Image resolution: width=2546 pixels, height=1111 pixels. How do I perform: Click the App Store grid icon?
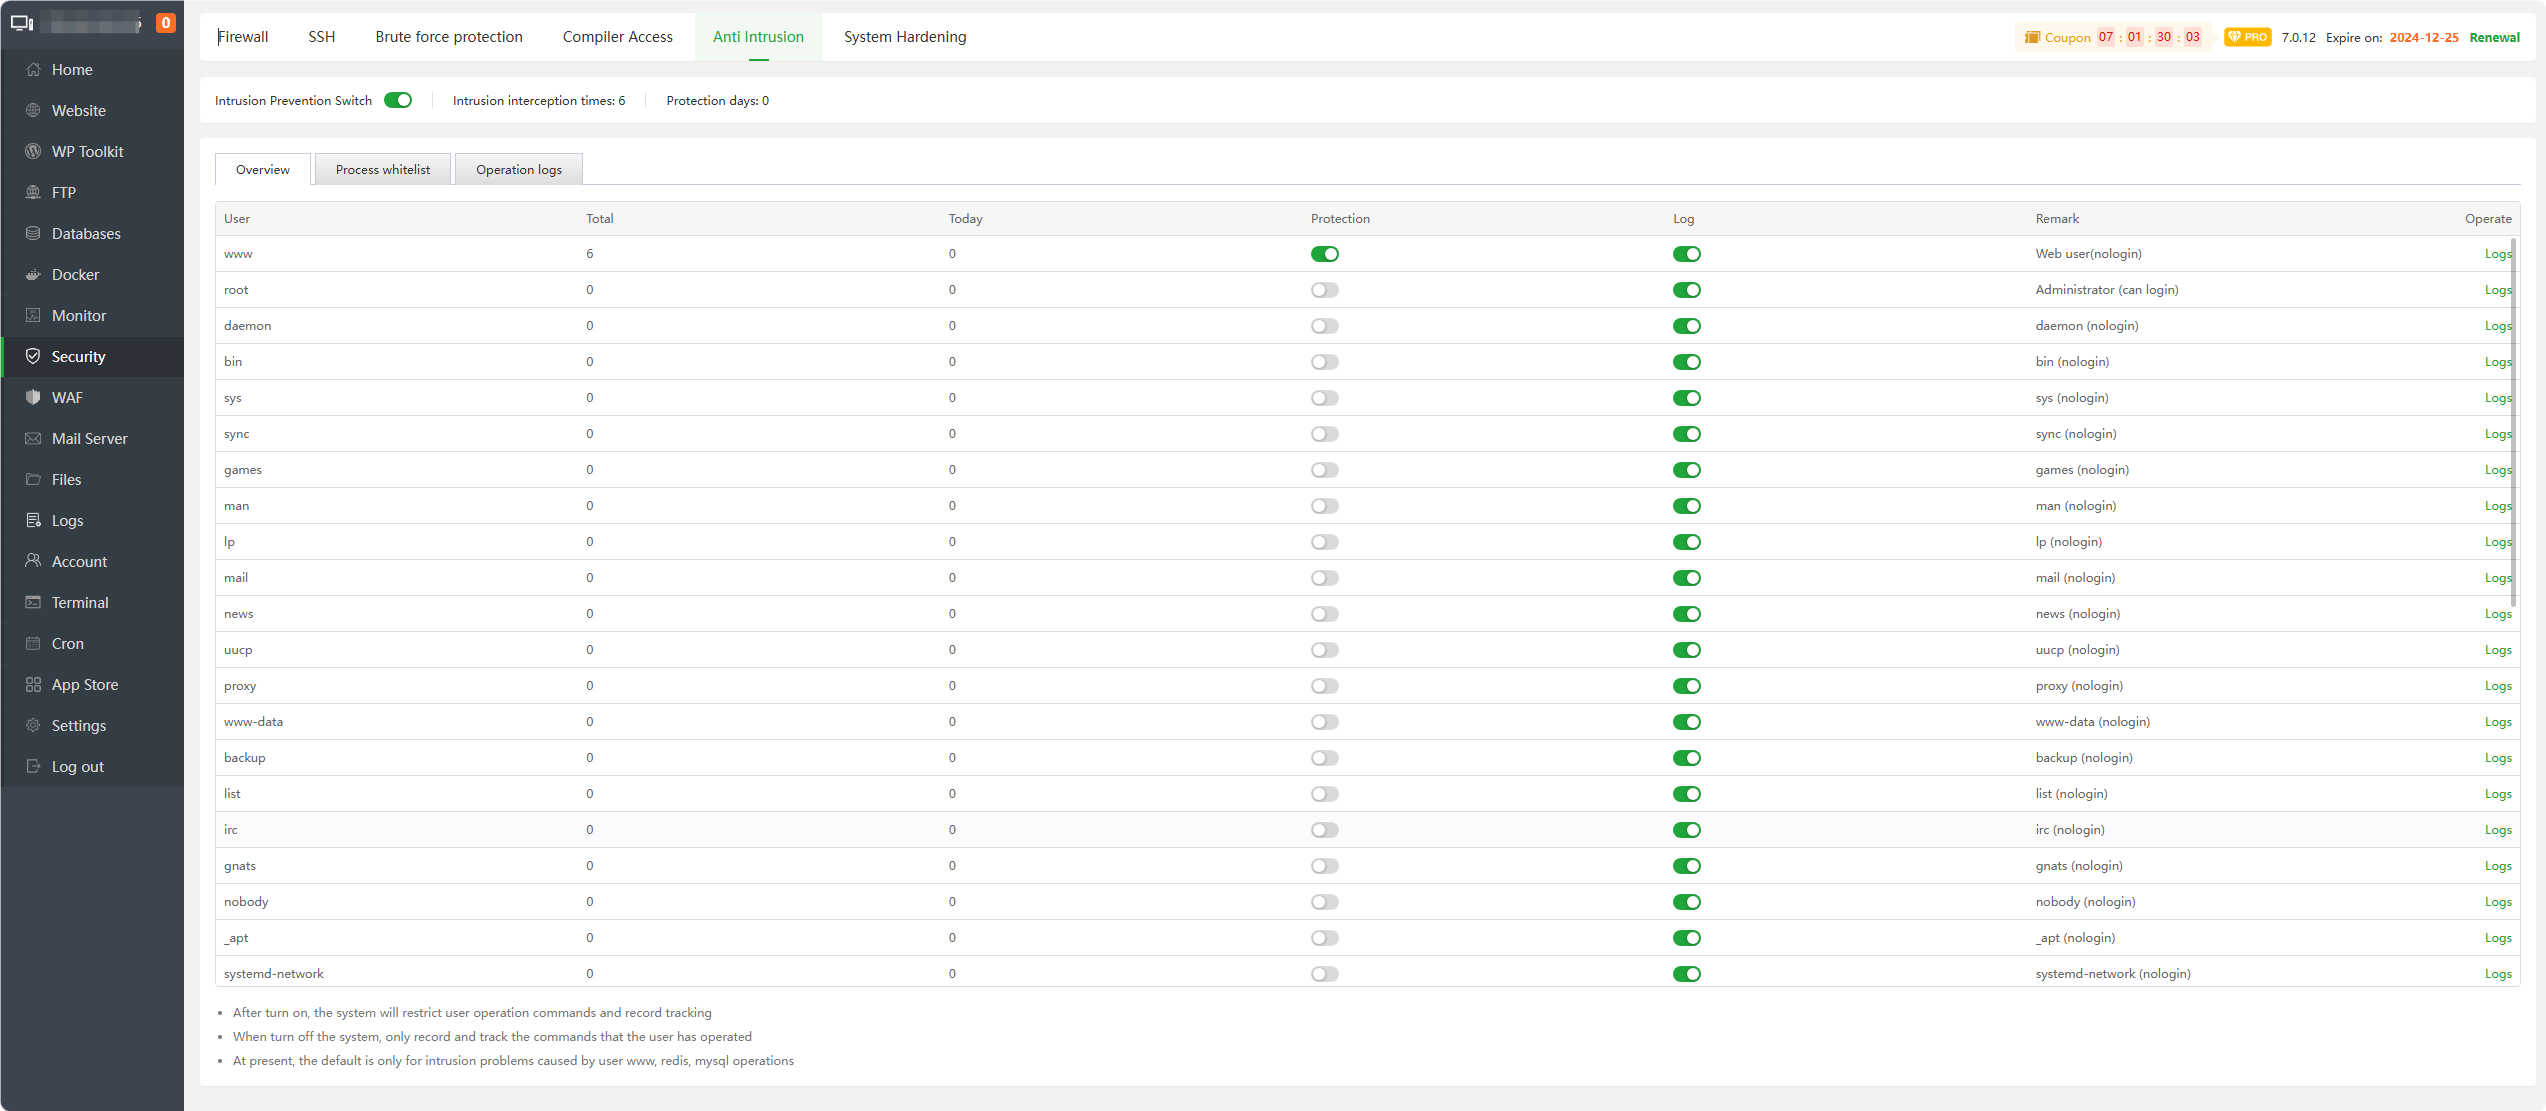[33, 684]
